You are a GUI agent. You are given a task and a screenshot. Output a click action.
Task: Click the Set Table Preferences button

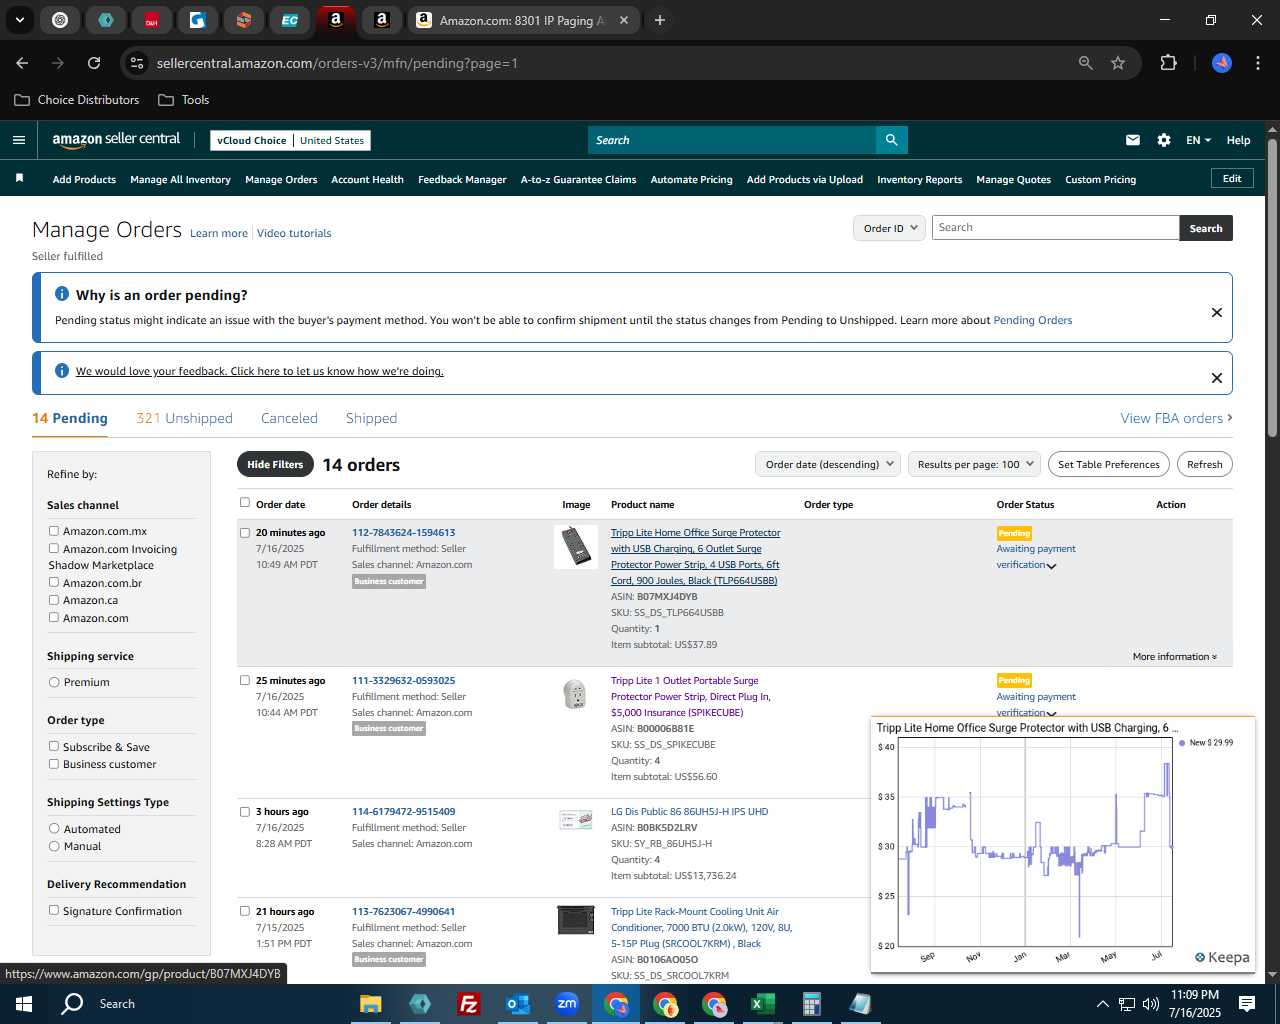1108,464
